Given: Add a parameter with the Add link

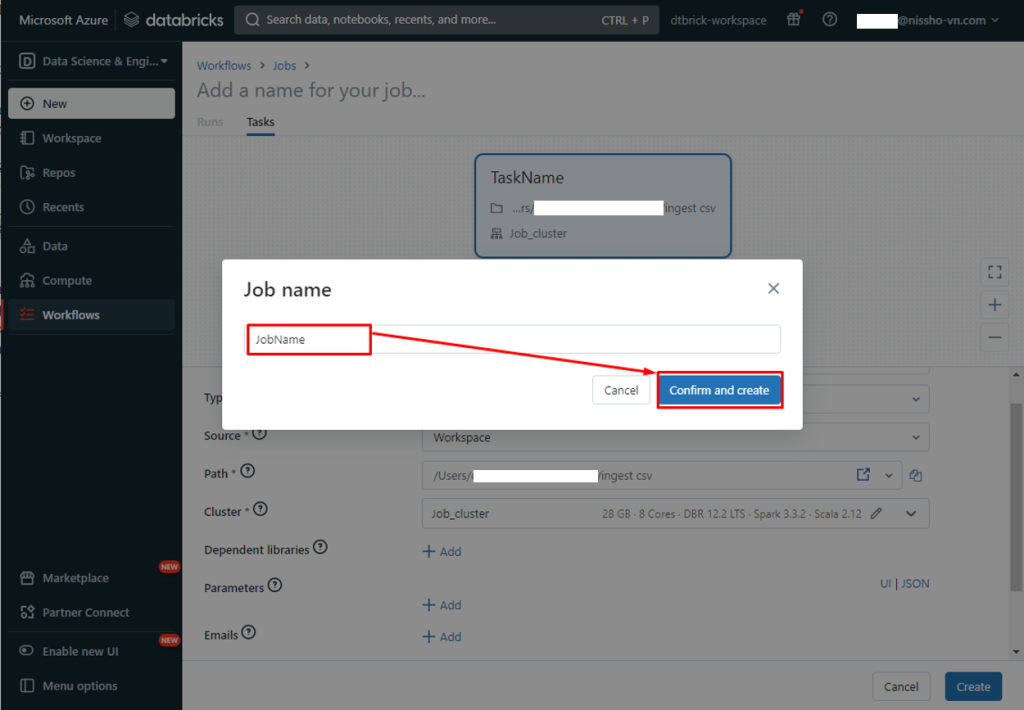Looking at the screenshot, I should click(442, 605).
